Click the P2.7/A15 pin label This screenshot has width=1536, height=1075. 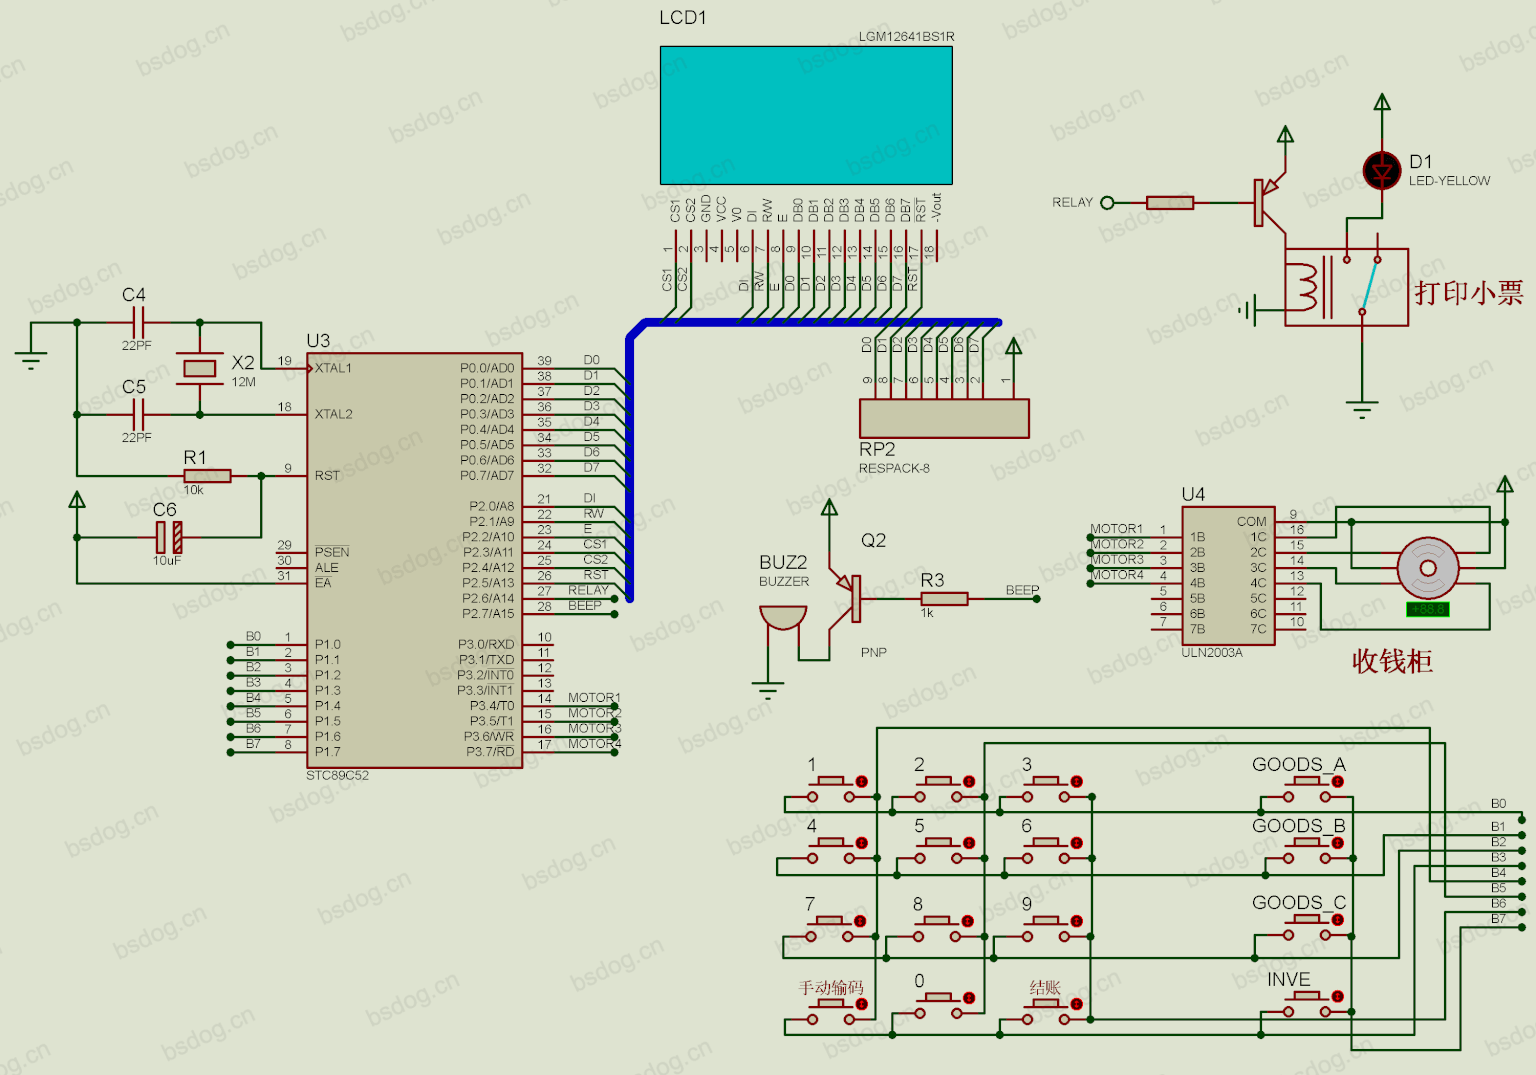488,614
